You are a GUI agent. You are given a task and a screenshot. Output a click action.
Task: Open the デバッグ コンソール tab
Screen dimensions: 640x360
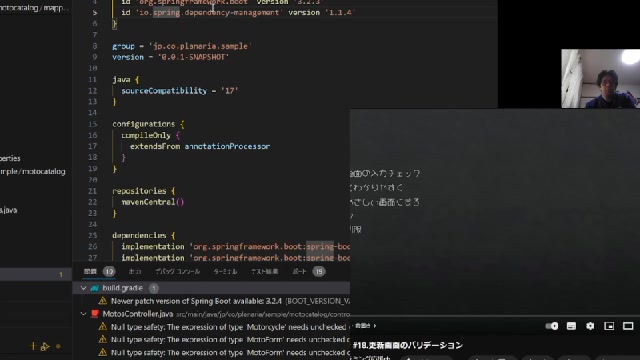[x=178, y=271]
